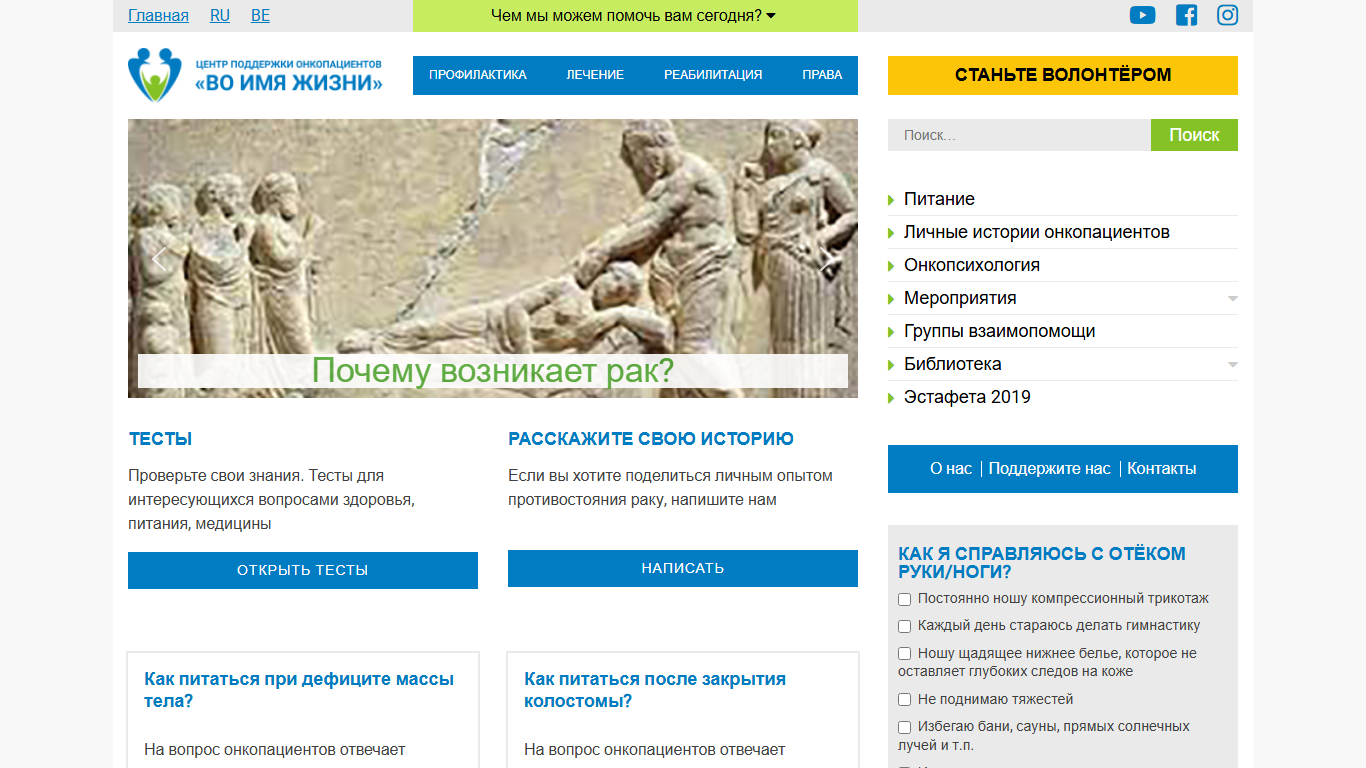Click the Главная link
Image resolution: width=1366 pixels, height=768 pixels.
point(158,16)
